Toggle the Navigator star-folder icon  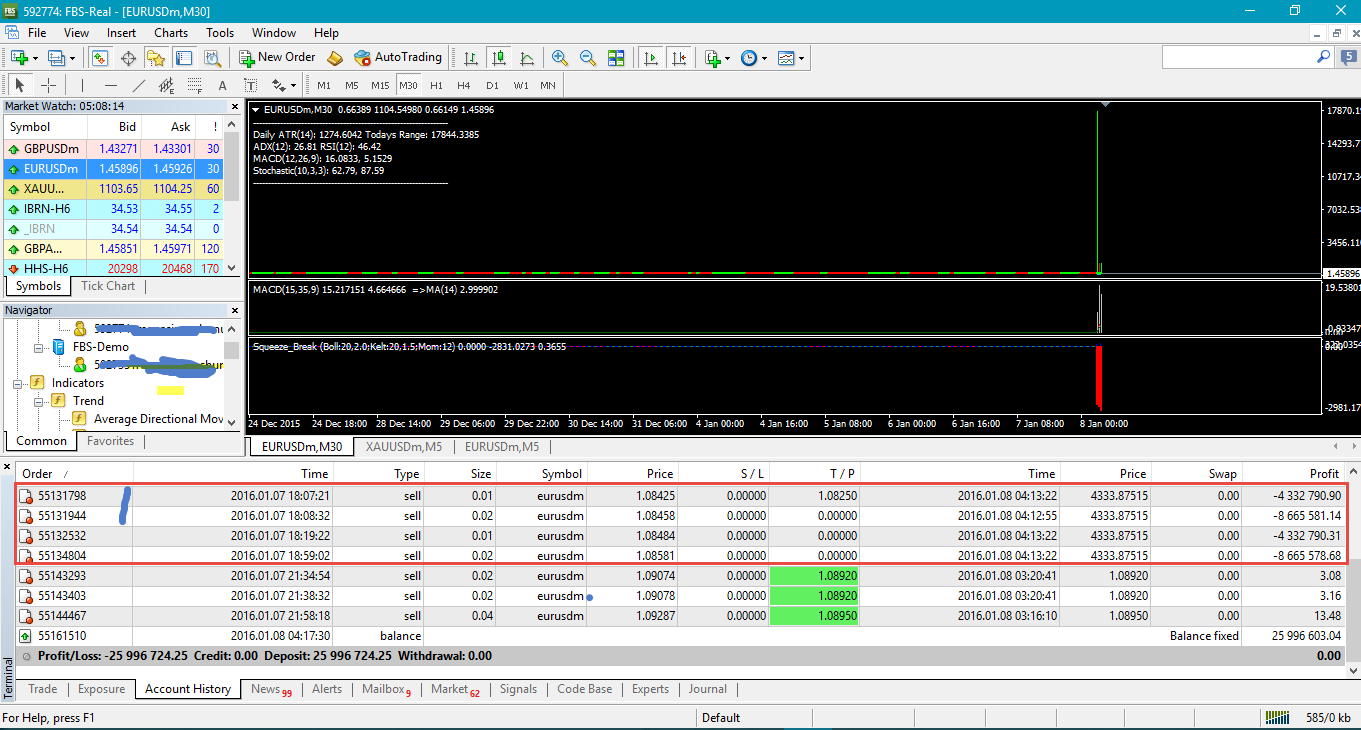(157, 58)
